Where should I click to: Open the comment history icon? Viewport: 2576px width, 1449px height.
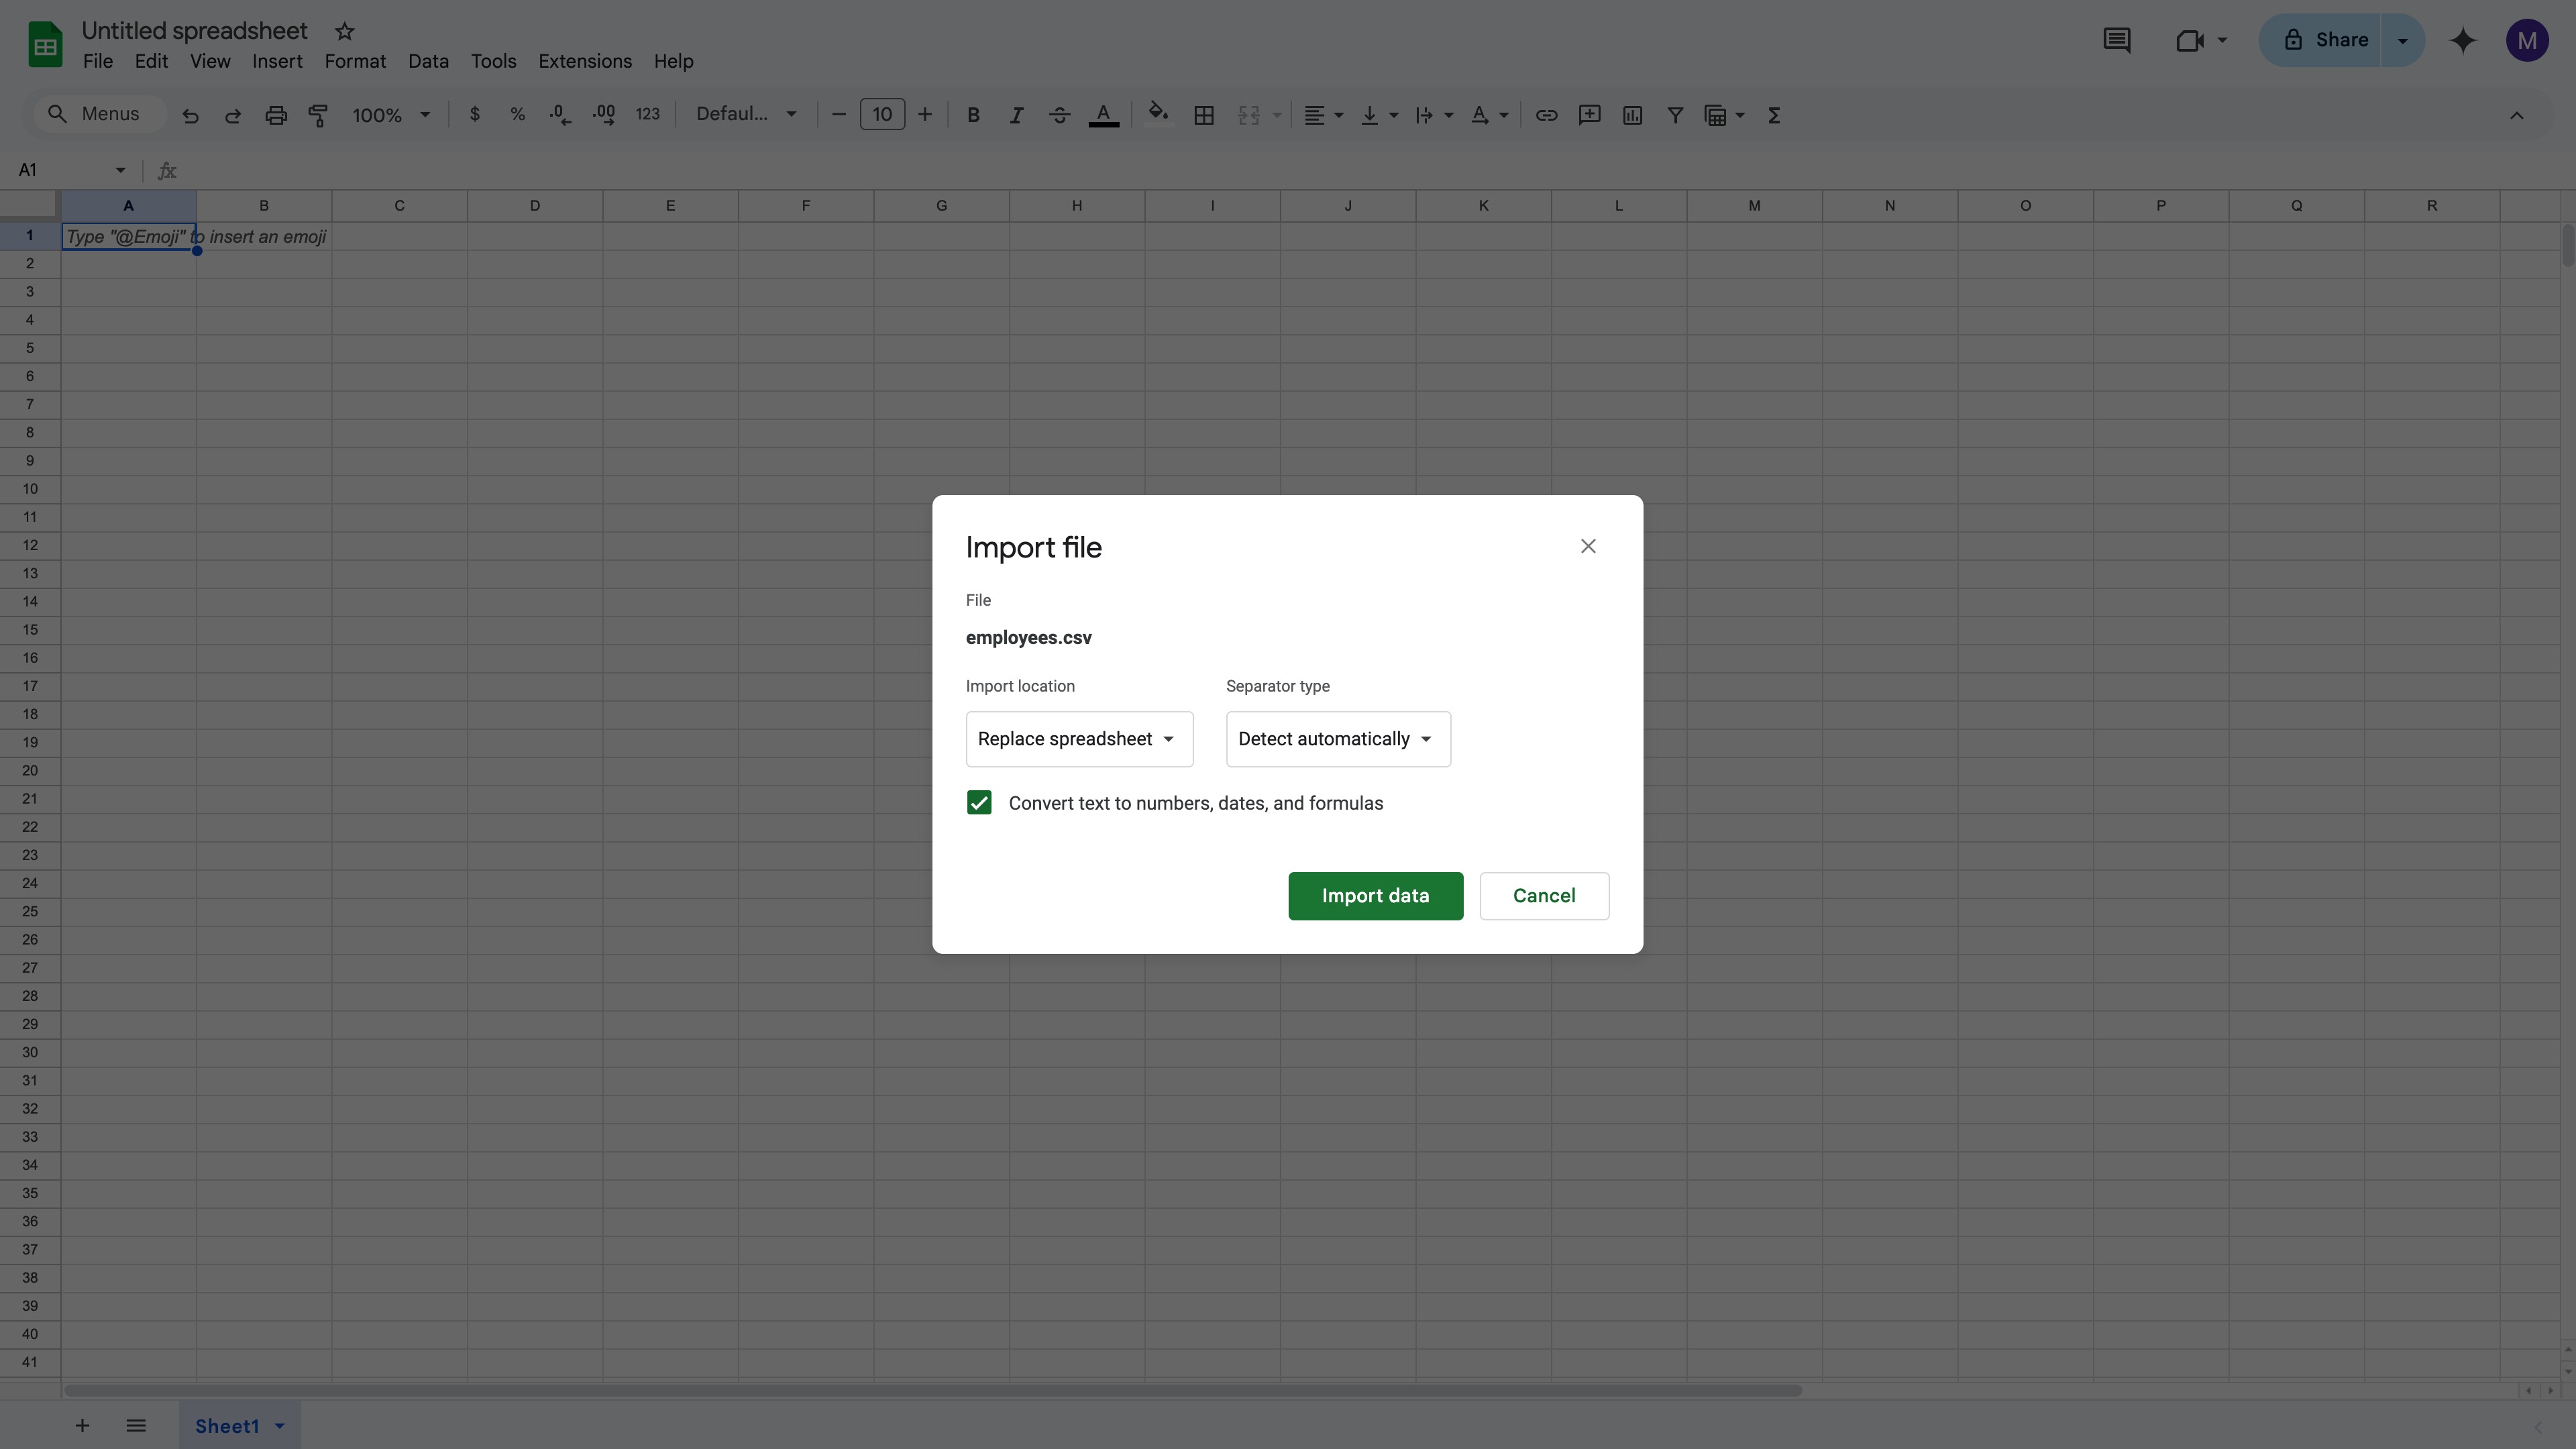click(x=2117, y=40)
